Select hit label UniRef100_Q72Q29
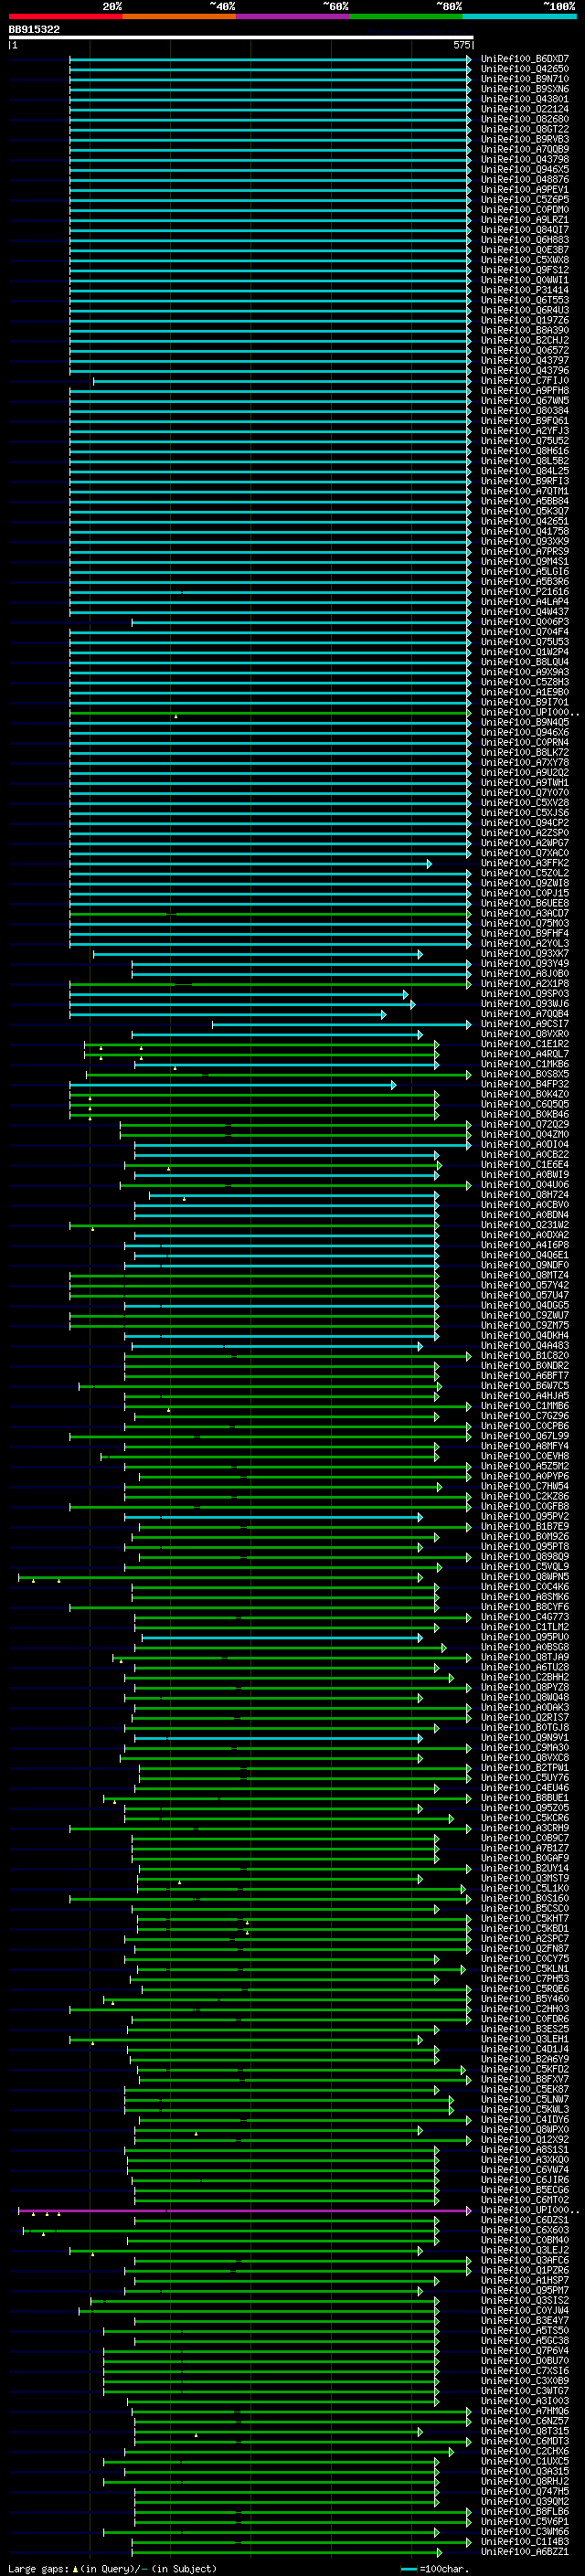 (x=525, y=1124)
